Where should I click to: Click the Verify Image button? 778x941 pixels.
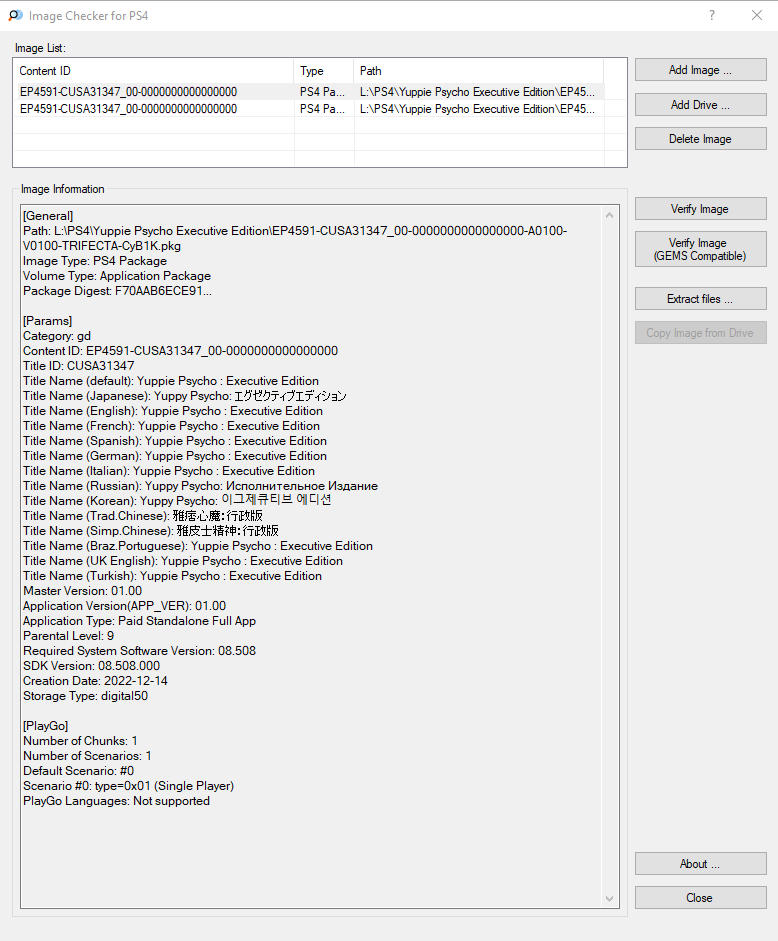pyautogui.click(x=701, y=209)
